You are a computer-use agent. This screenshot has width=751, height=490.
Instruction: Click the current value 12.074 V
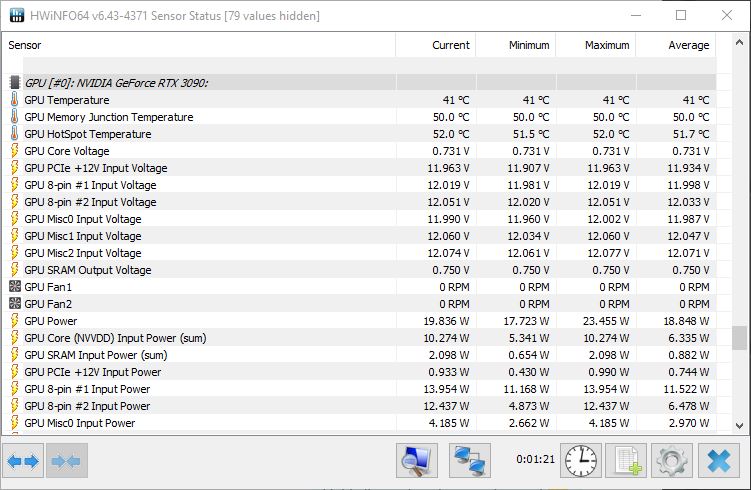coord(448,253)
